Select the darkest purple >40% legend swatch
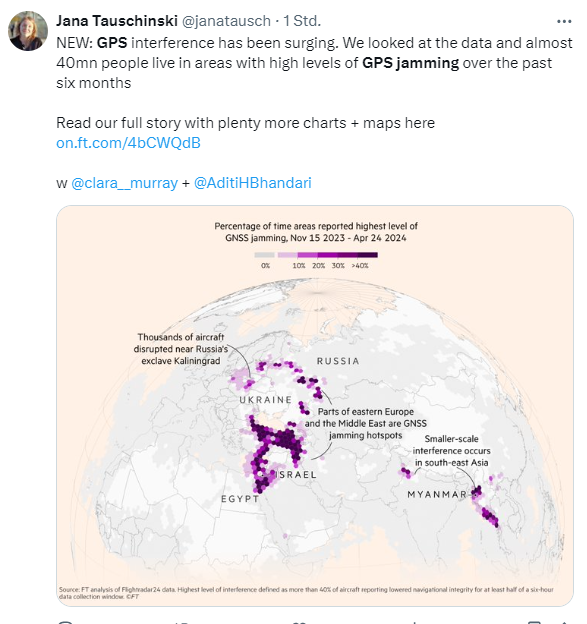The image size is (587, 624). [367, 255]
